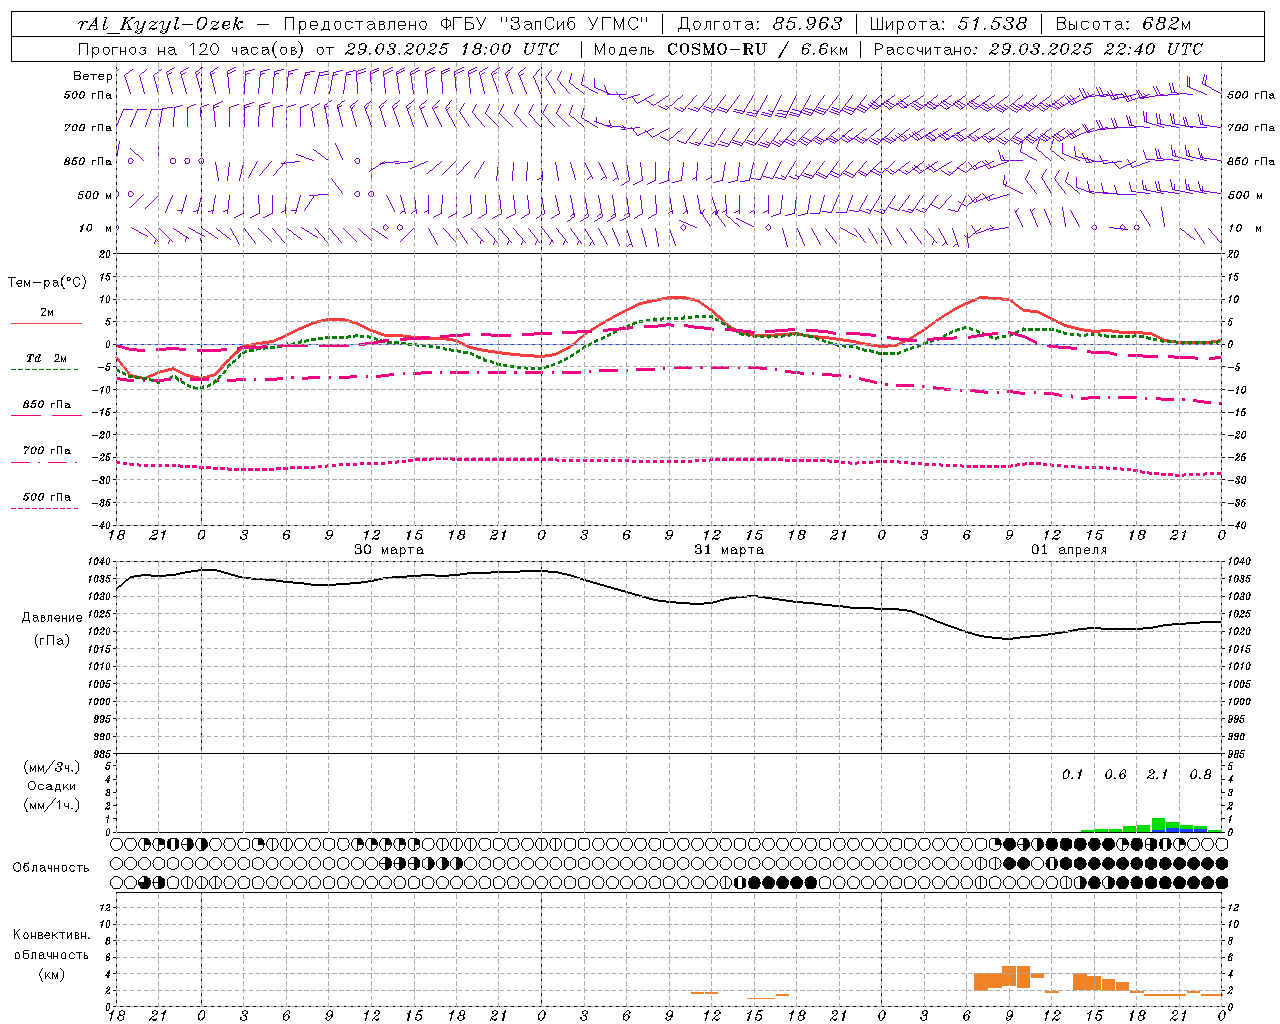The image size is (1280, 1024).
Task: Click the forecast length text Прогноз на 120 часа(ов)
Action: (x=192, y=49)
